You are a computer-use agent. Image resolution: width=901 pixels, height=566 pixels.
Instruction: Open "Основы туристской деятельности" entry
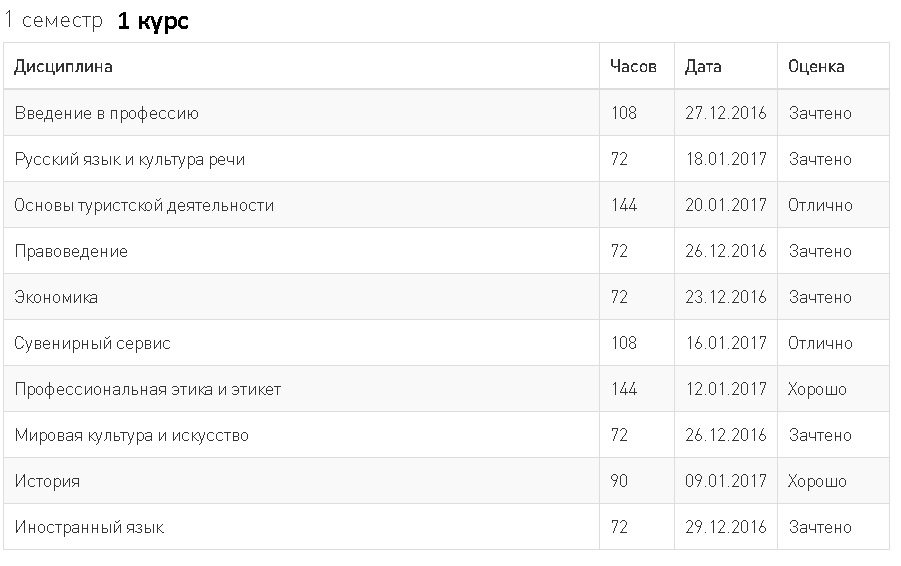pyautogui.click(x=144, y=205)
